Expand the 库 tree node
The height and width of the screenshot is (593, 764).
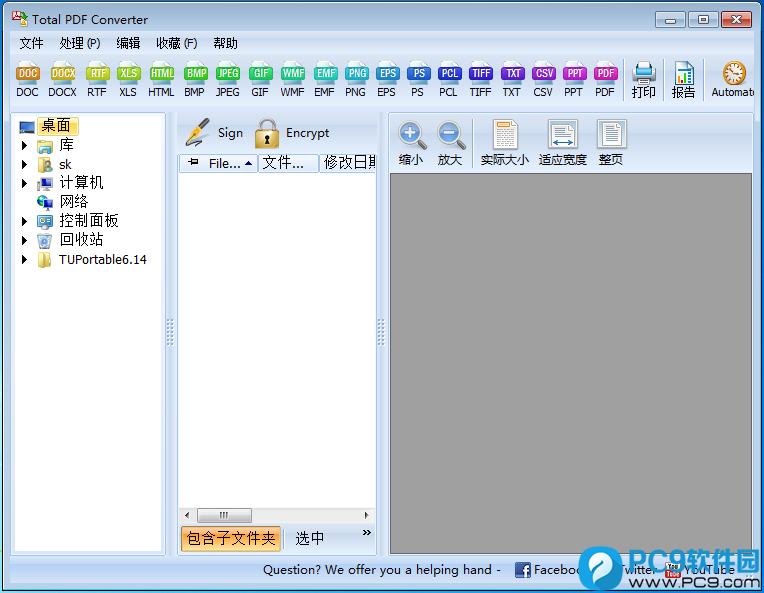pyautogui.click(x=24, y=145)
